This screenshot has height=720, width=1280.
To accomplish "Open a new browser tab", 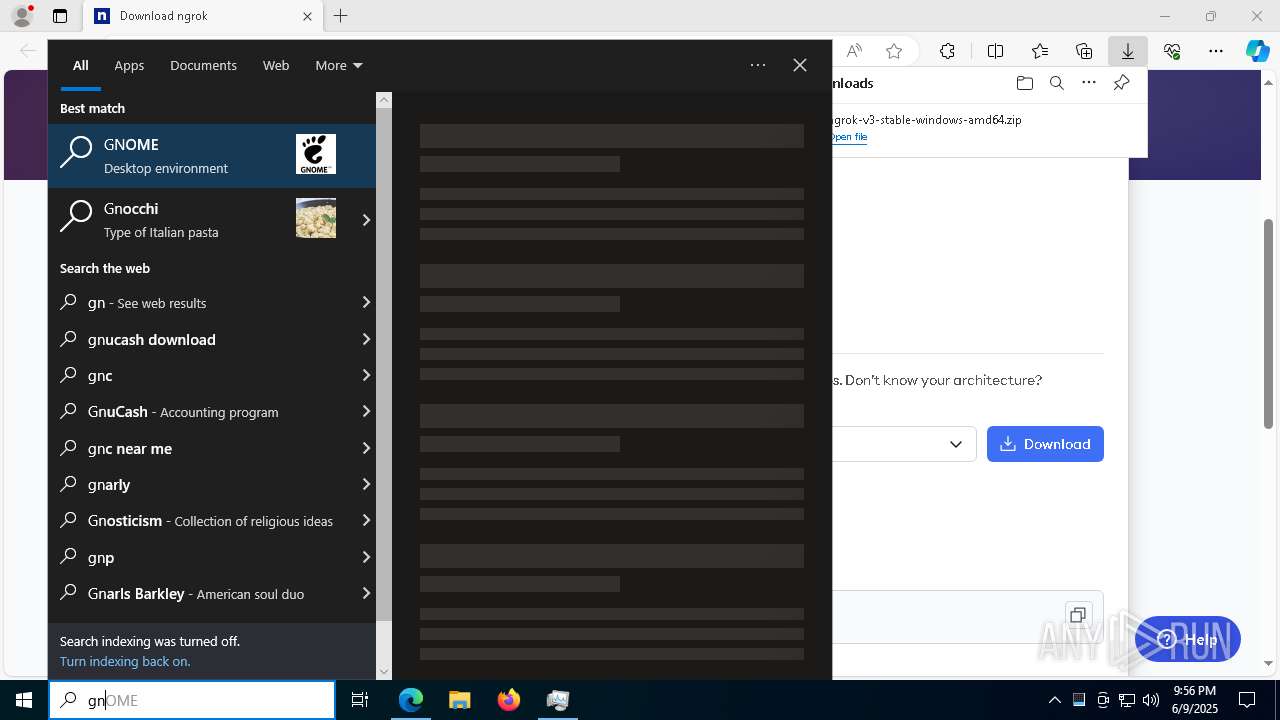I will coord(341,16).
